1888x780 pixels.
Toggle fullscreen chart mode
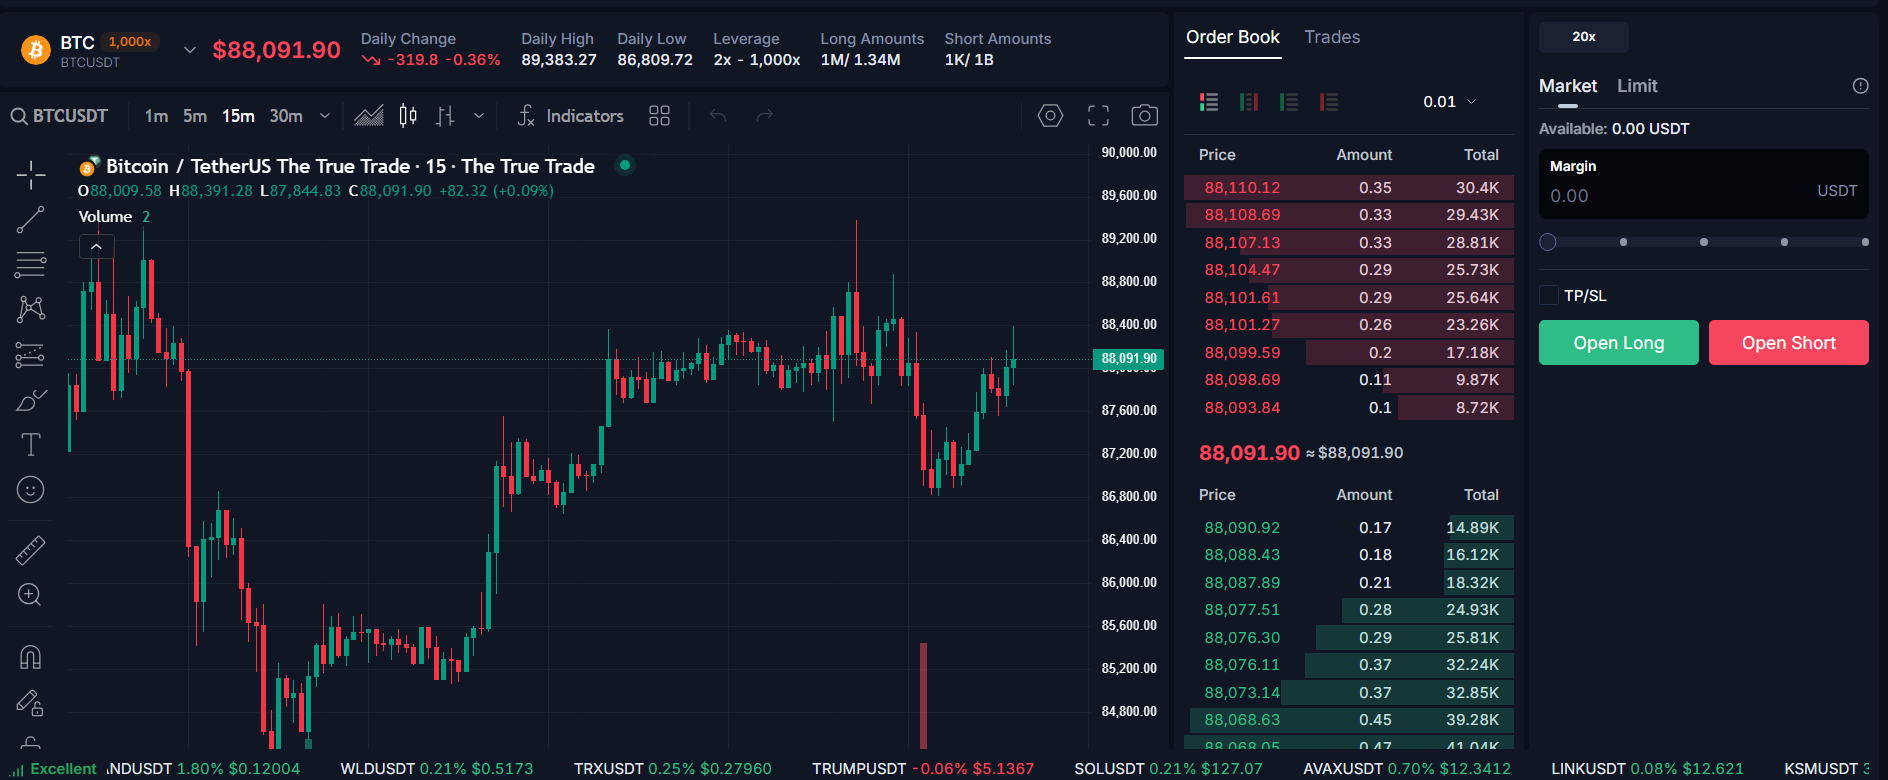1098,116
